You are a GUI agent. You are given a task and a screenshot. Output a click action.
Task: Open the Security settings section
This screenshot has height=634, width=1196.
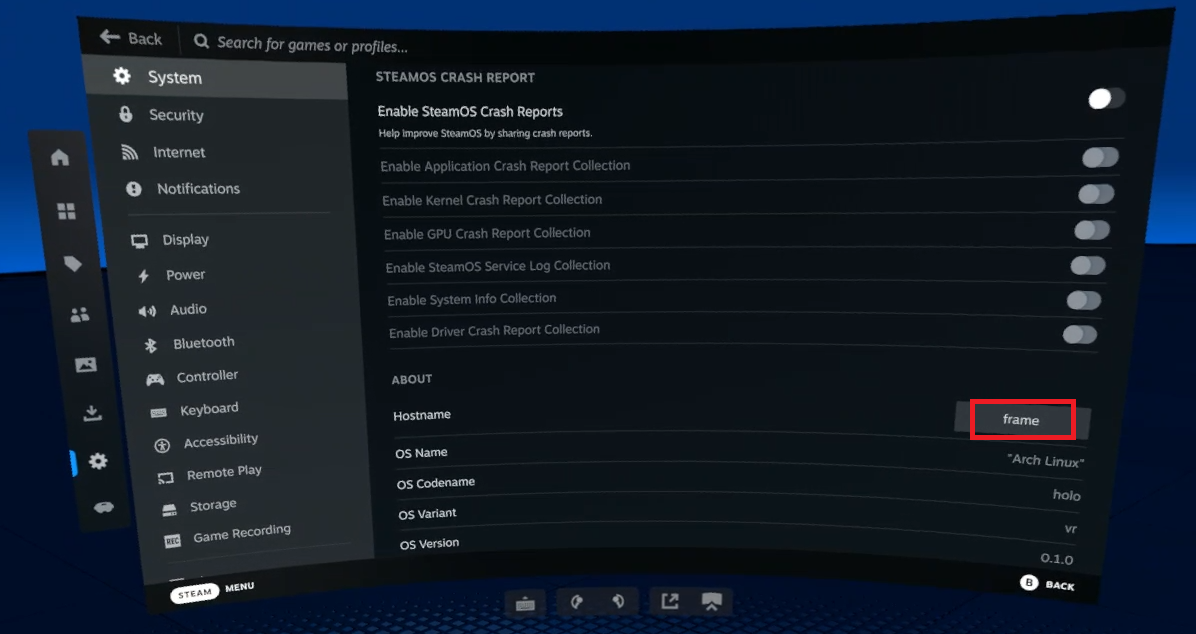click(x=176, y=115)
